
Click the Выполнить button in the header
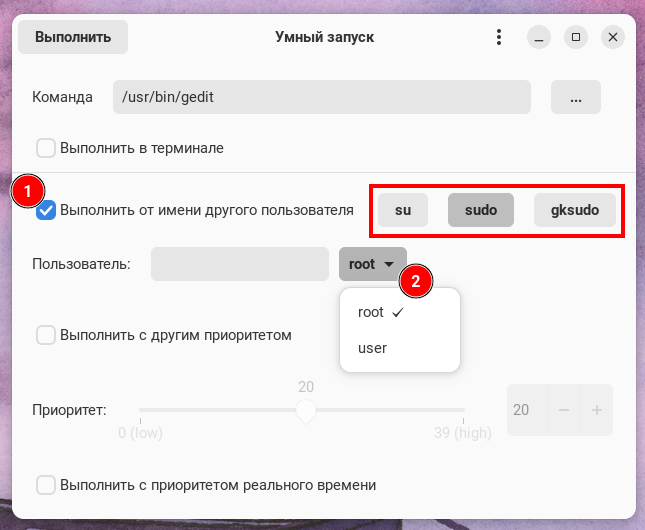point(73,37)
